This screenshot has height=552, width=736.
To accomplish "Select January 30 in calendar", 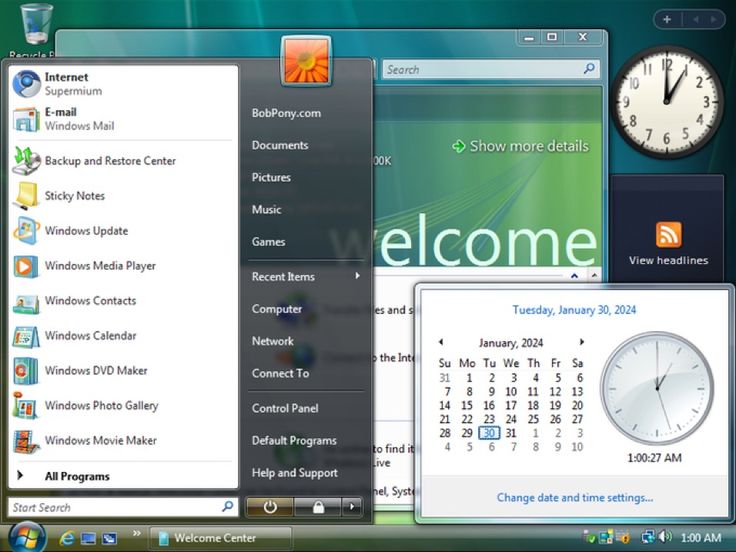I will [x=489, y=433].
